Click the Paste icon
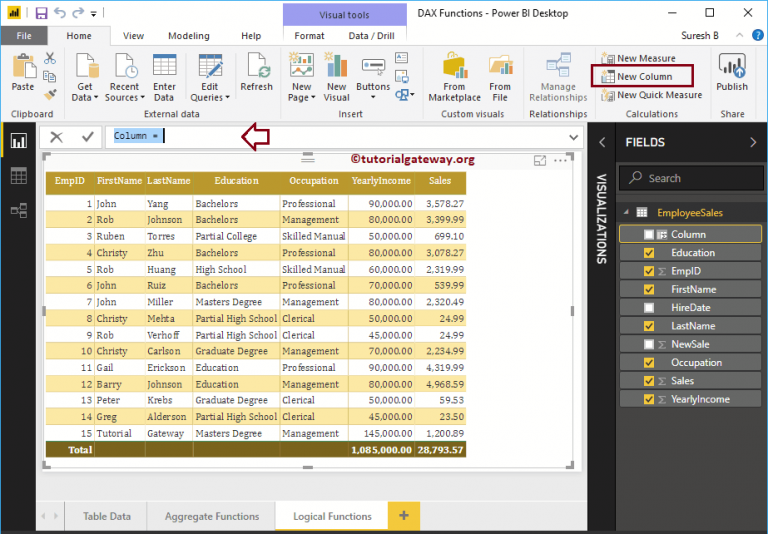768x534 pixels. (x=23, y=66)
